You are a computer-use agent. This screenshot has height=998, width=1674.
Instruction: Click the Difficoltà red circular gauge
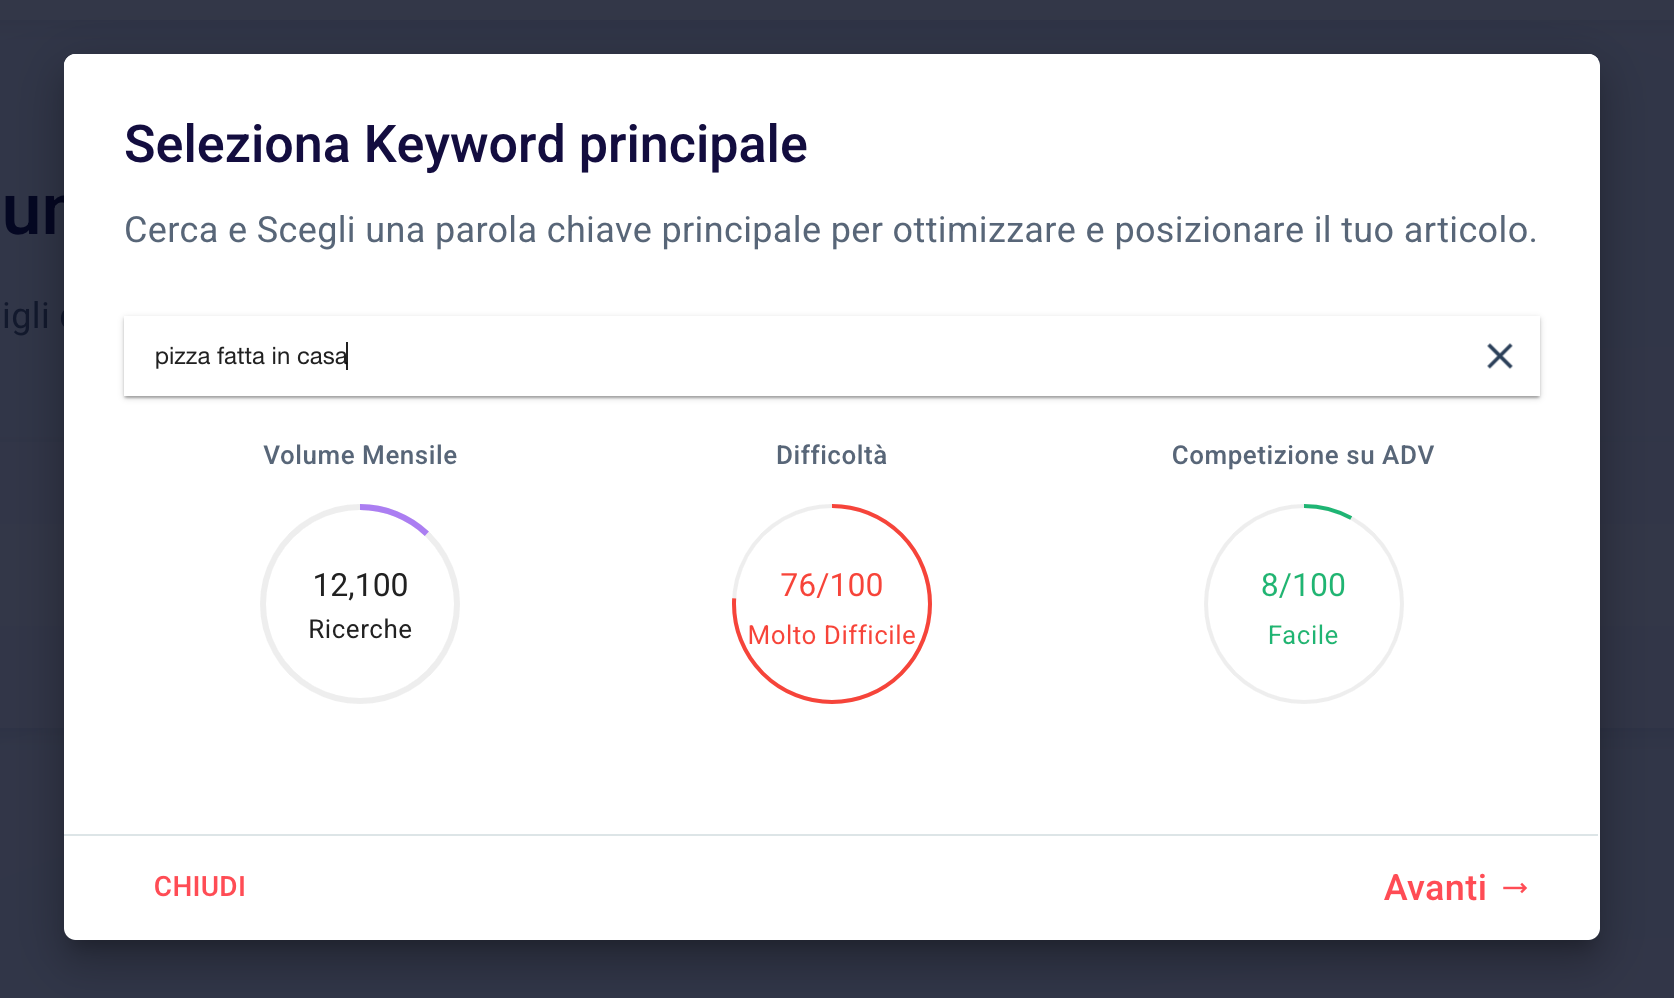point(832,604)
